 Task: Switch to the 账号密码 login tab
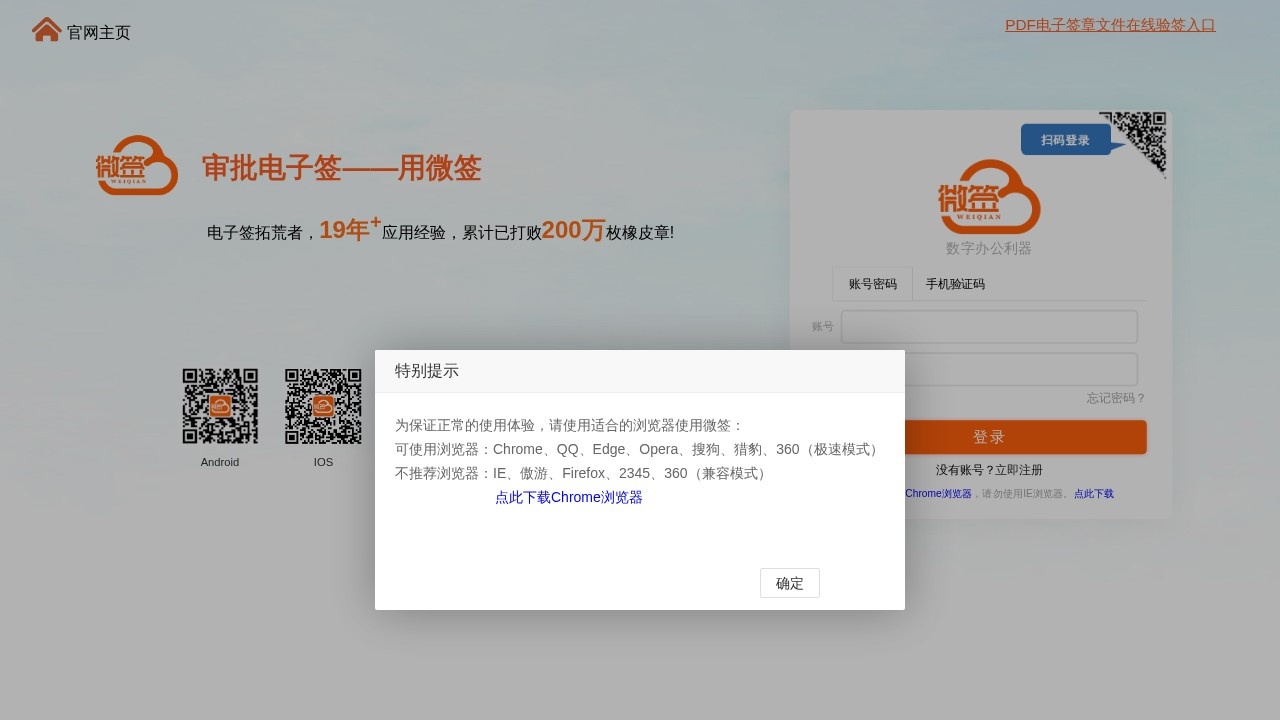871,283
